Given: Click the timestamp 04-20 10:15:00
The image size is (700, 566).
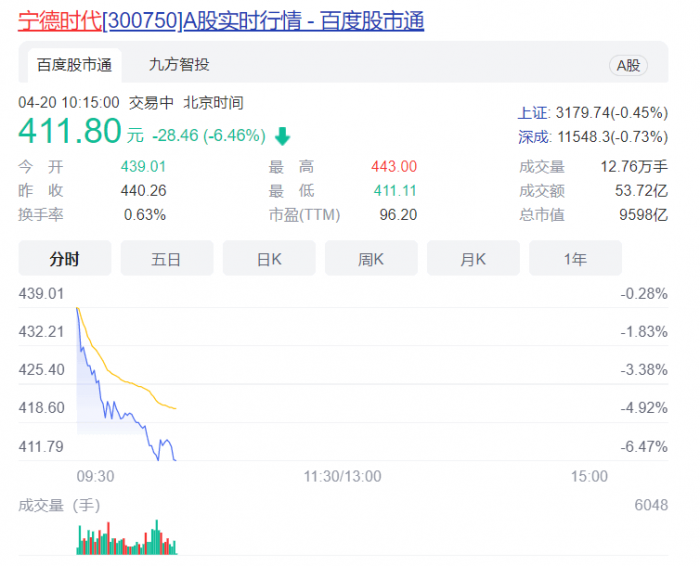Looking at the screenshot, I should (69, 103).
